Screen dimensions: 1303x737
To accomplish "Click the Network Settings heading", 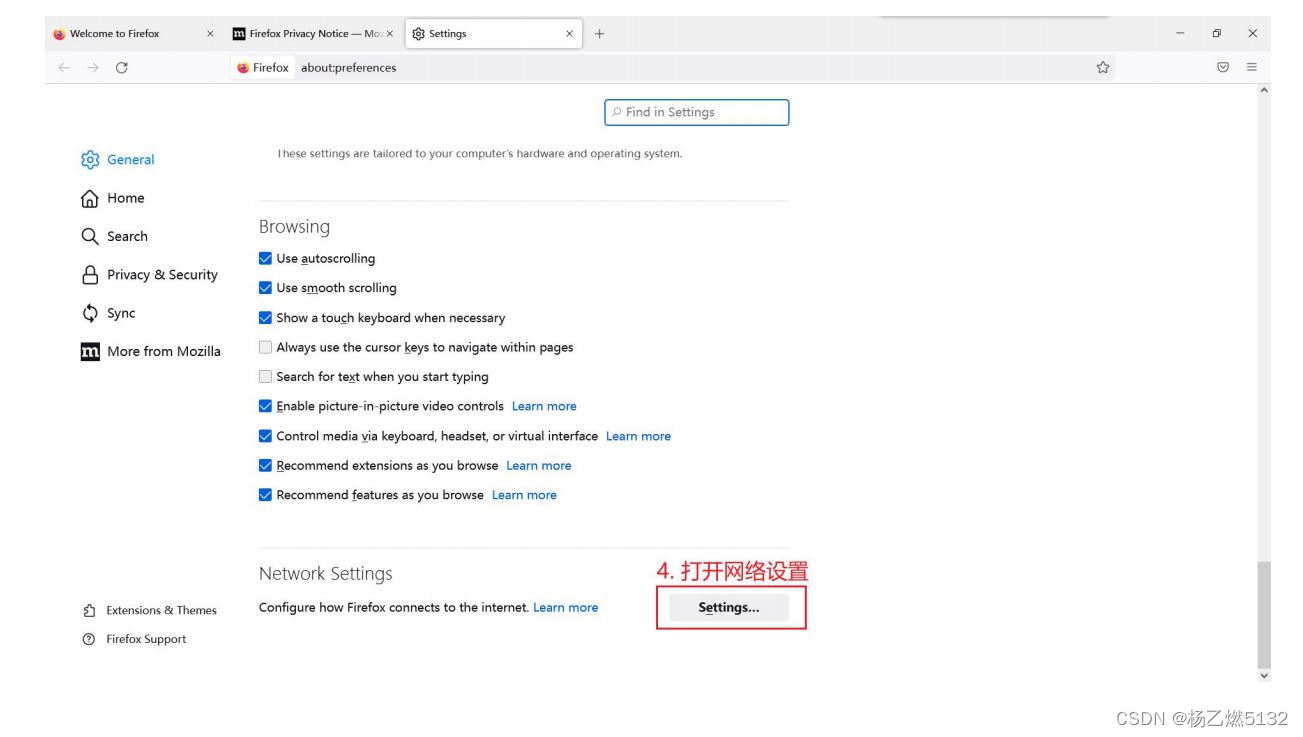I will coord(326,574).
